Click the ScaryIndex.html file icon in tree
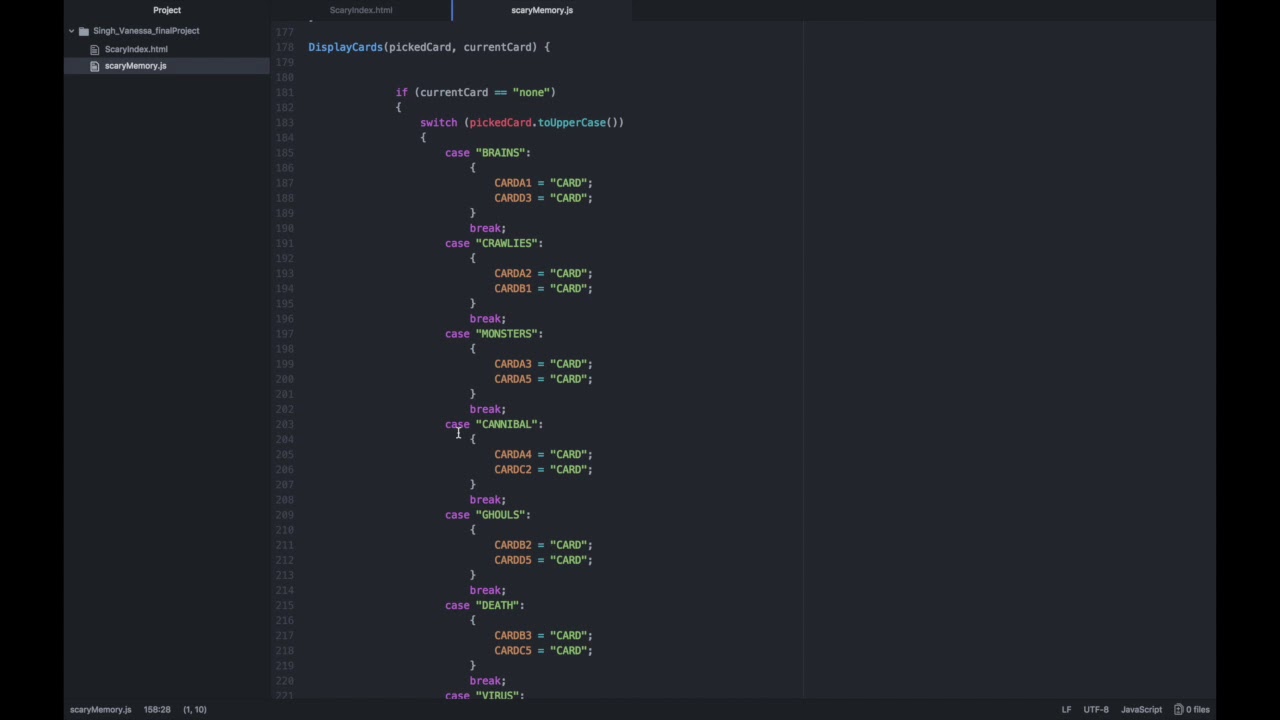This screenshot has width=1280, height=720. click(x=95, y=49)
